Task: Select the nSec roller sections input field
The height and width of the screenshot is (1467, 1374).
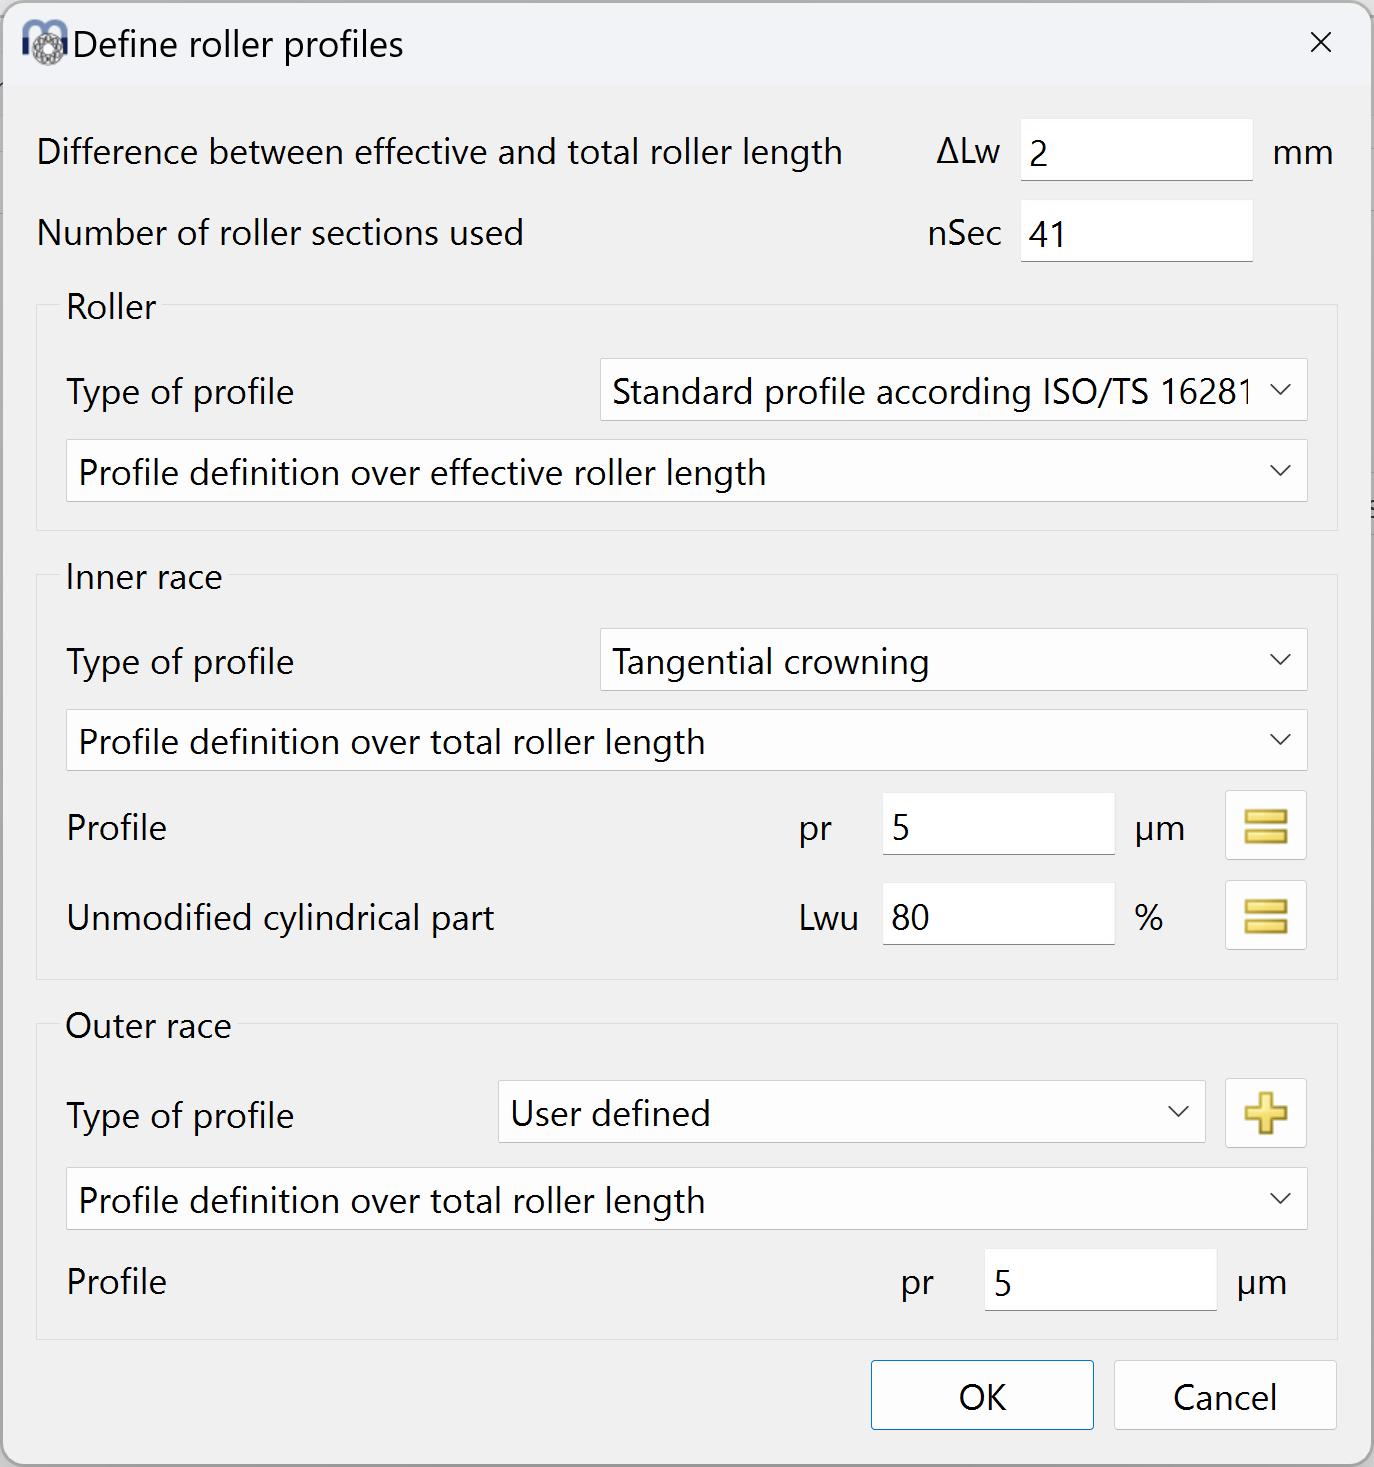Action: pos(1135,233)
